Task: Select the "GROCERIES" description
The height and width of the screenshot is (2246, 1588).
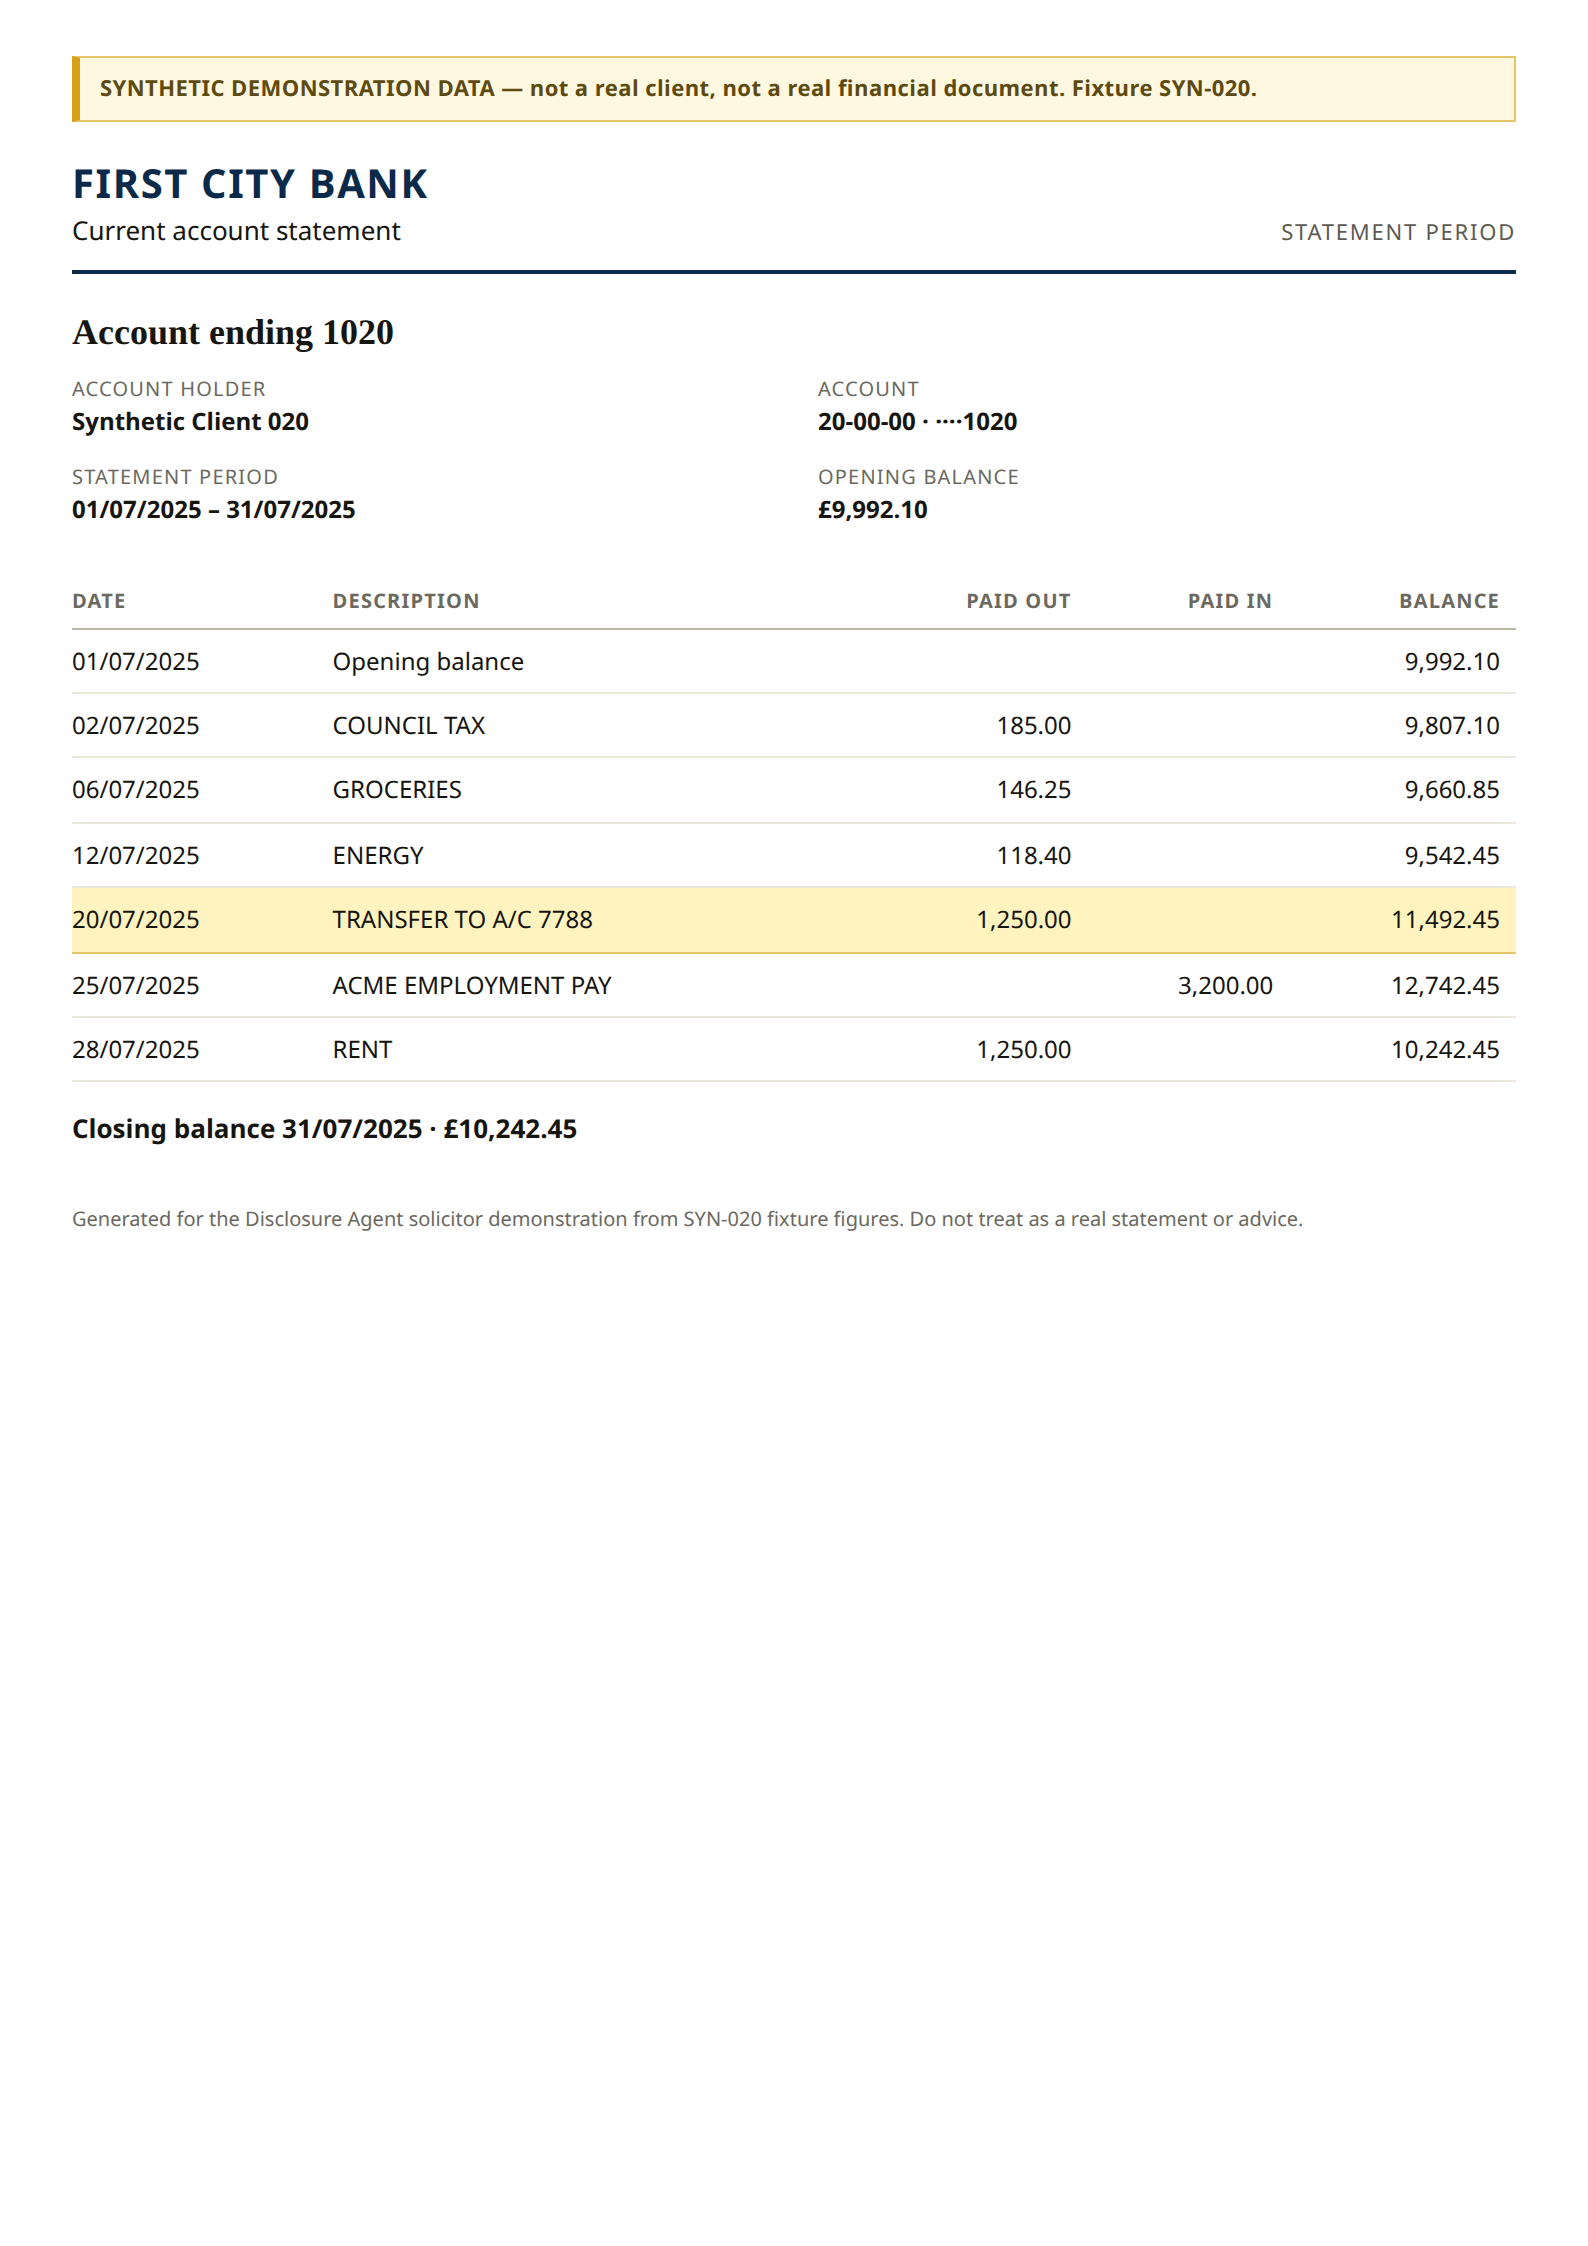Action: coord(397,790)
